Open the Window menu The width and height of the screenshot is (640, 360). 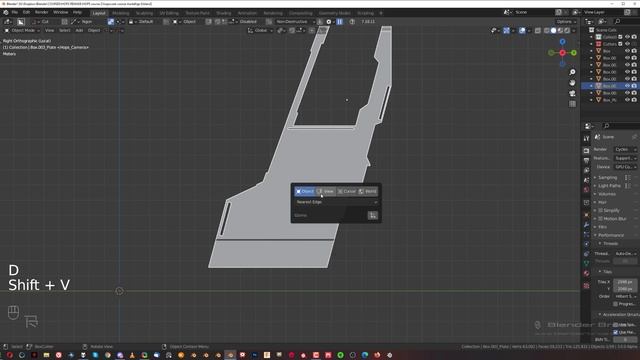click(60, 13)
